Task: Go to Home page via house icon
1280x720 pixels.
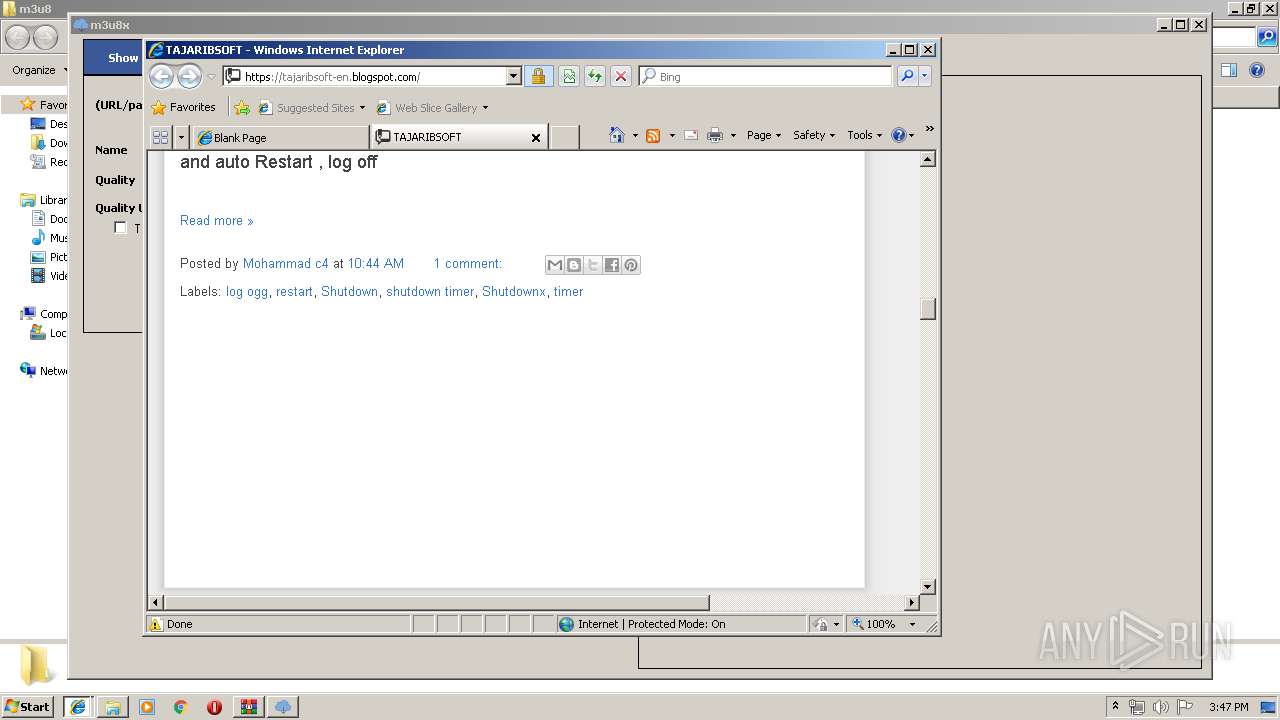Action: (617, 135)
